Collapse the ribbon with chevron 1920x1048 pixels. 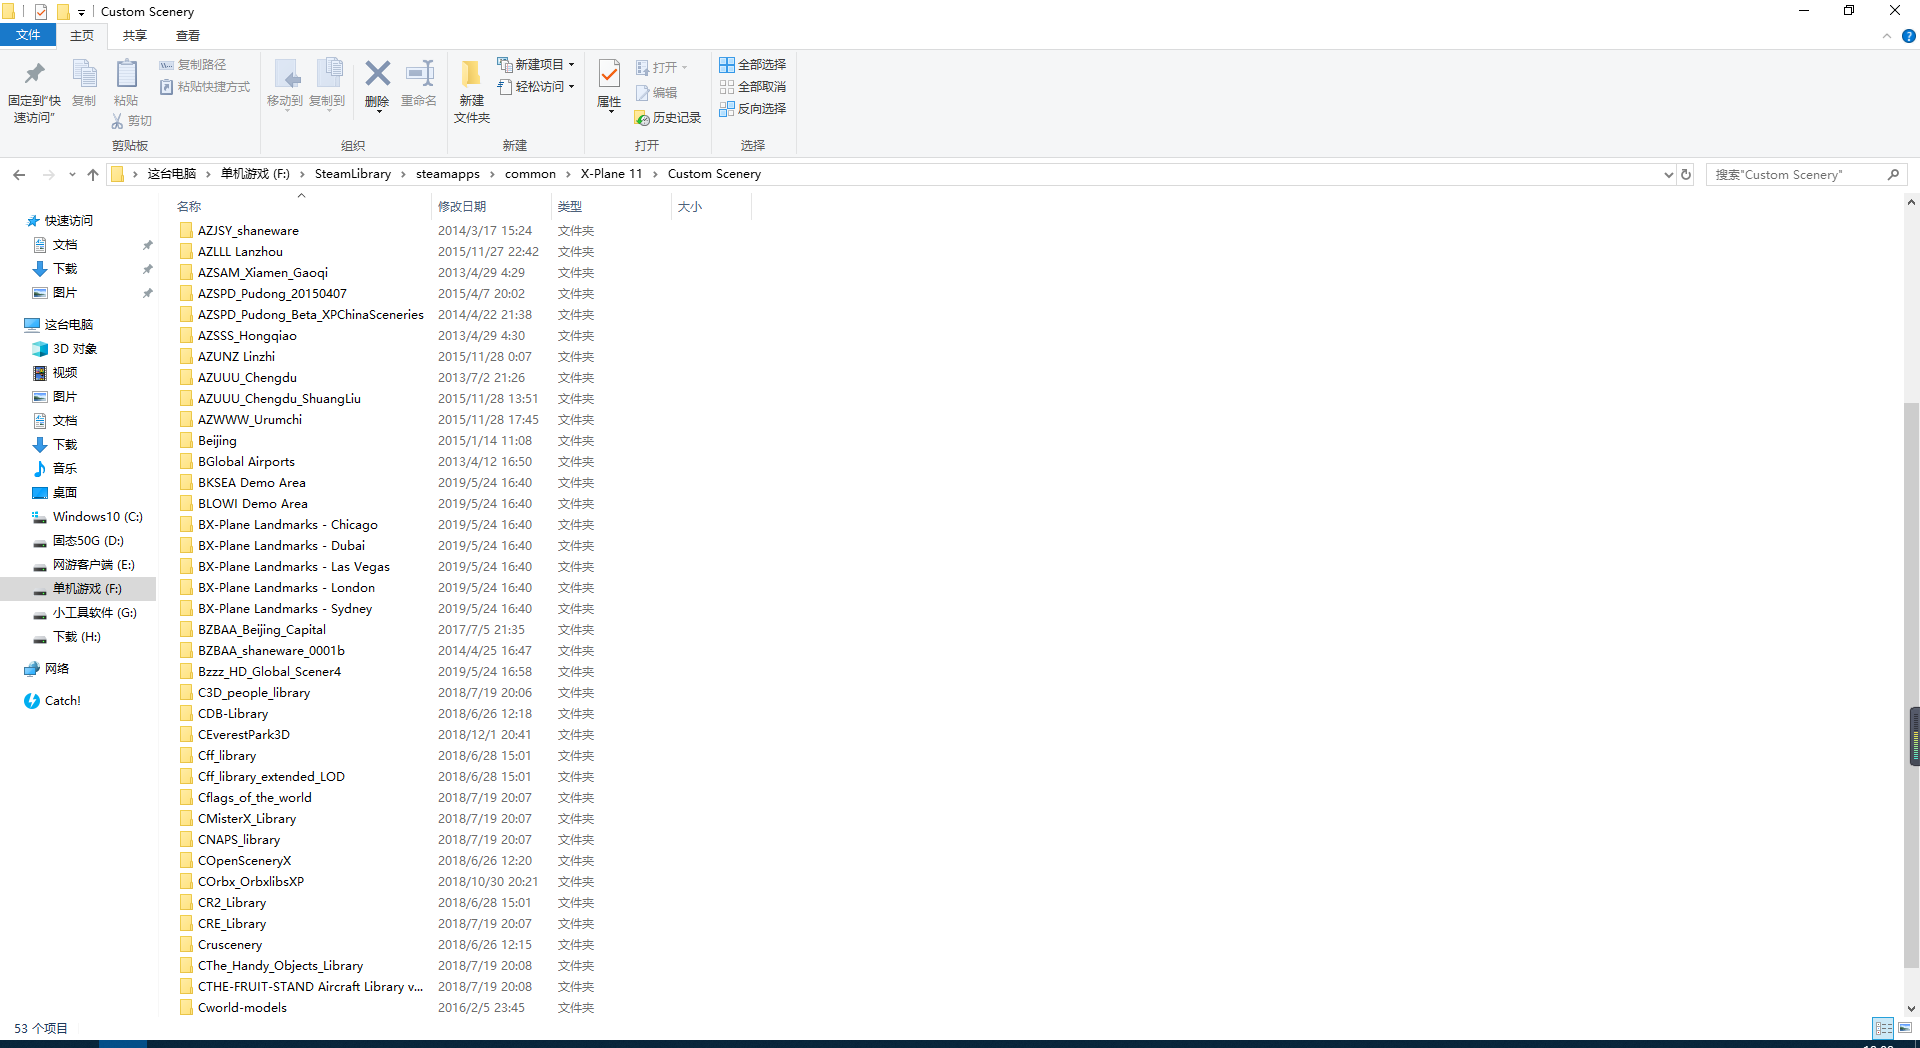(x=1887, y=36)
